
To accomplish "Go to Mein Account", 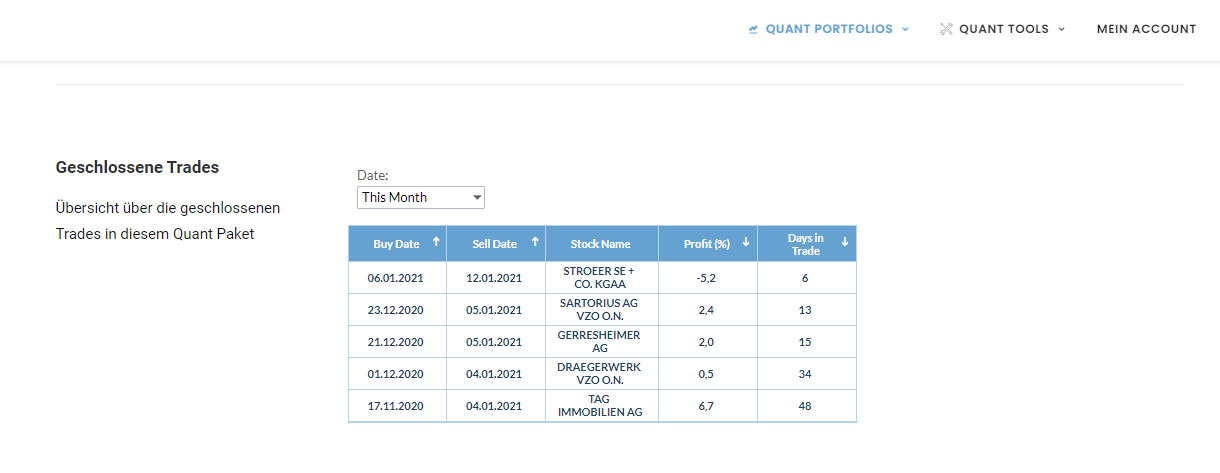I will tap(1146, 29).
